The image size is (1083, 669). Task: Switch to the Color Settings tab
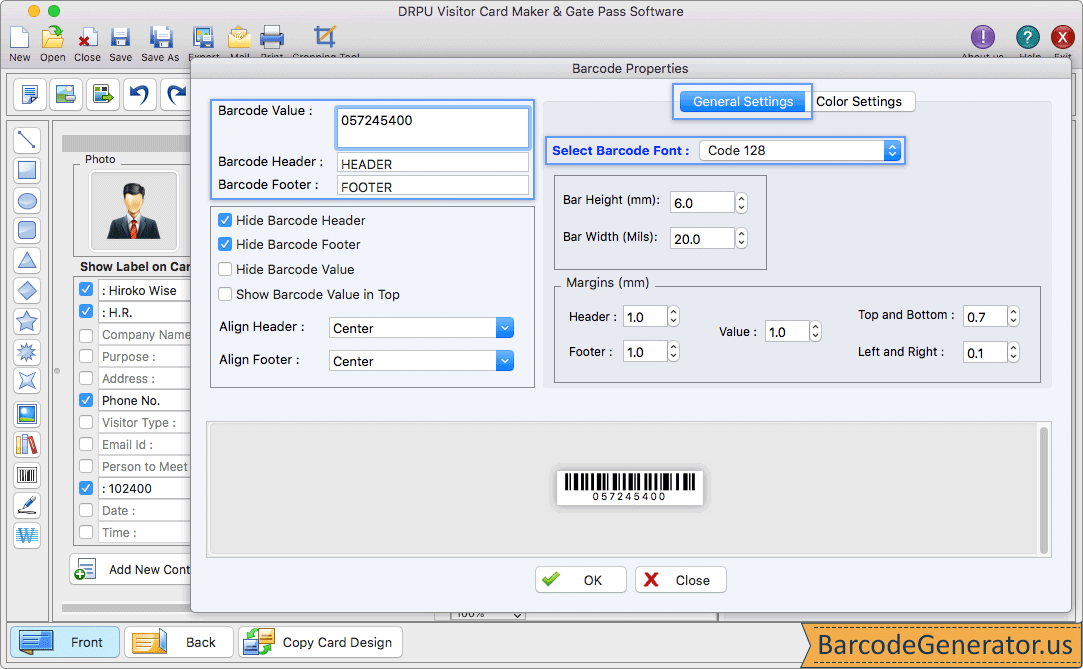(x=859, y=101)
